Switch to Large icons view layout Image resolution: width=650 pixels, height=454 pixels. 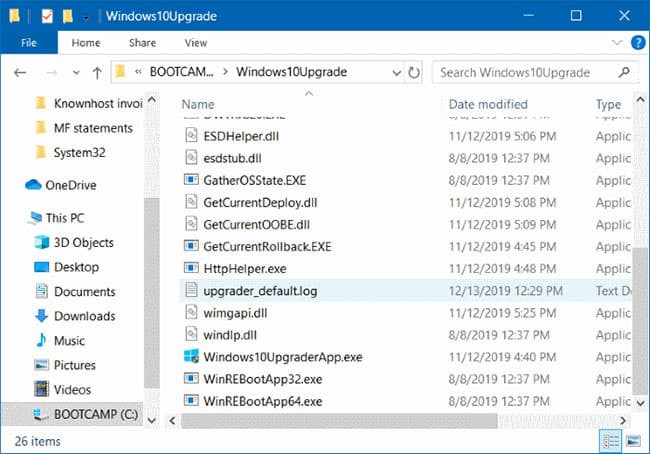click(633, 442)
